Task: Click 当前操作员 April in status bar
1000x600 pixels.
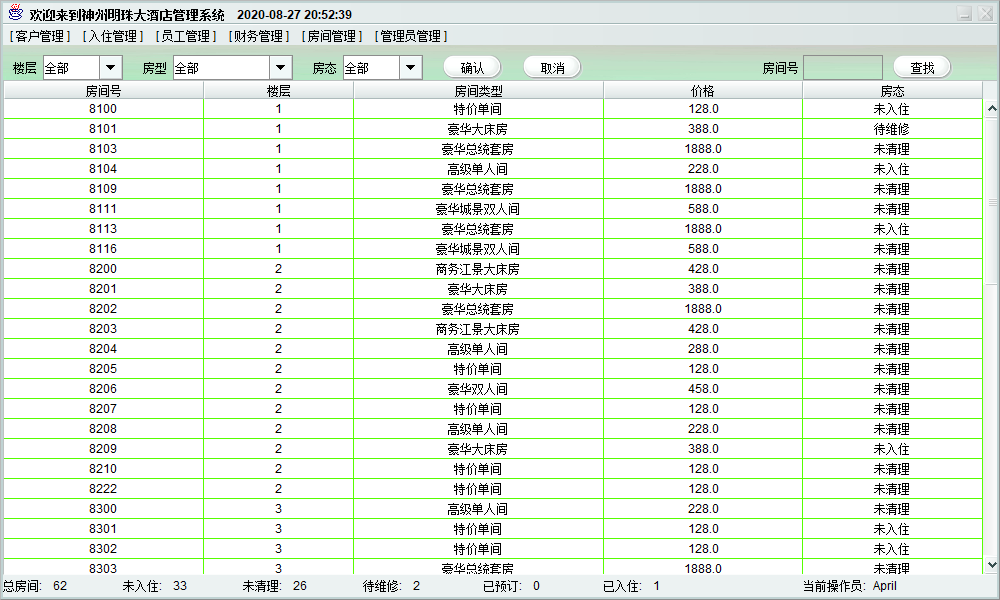Action: pos(849,585)
